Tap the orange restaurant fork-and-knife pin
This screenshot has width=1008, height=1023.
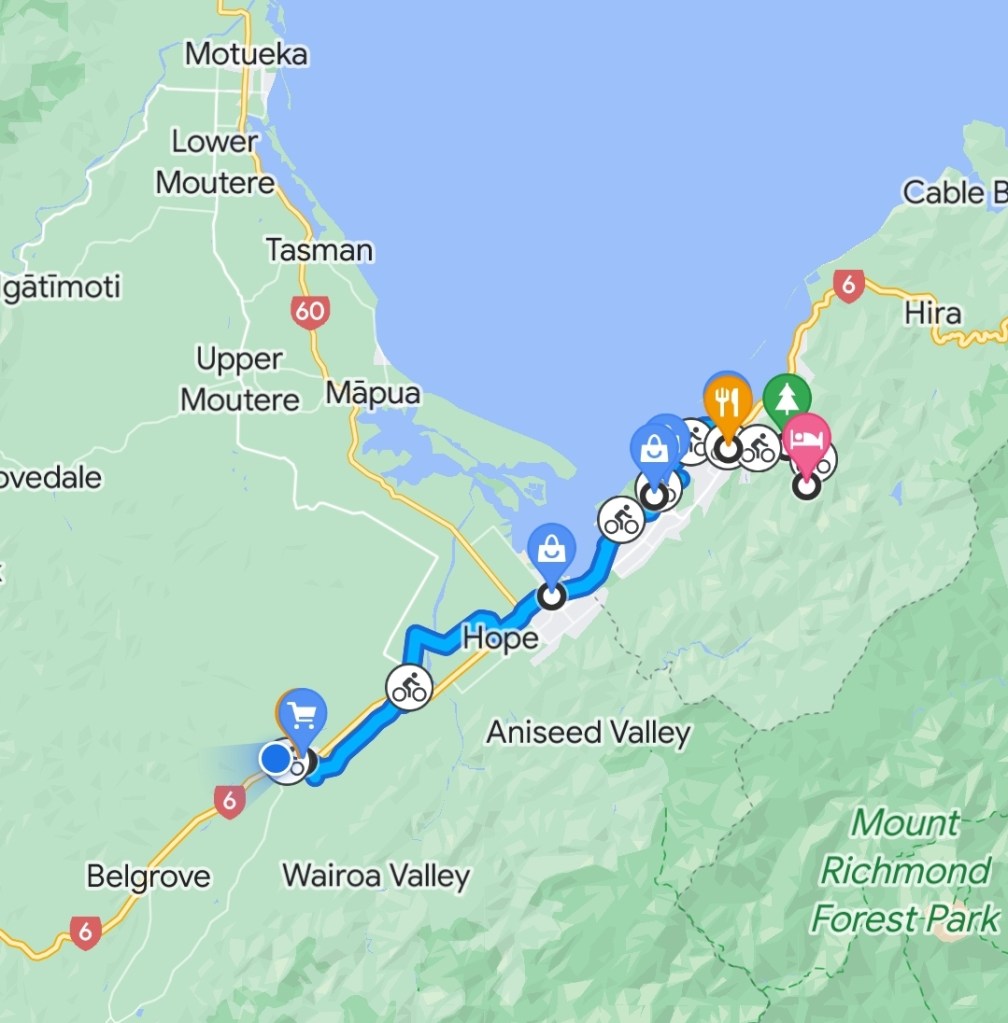point(727,403)
